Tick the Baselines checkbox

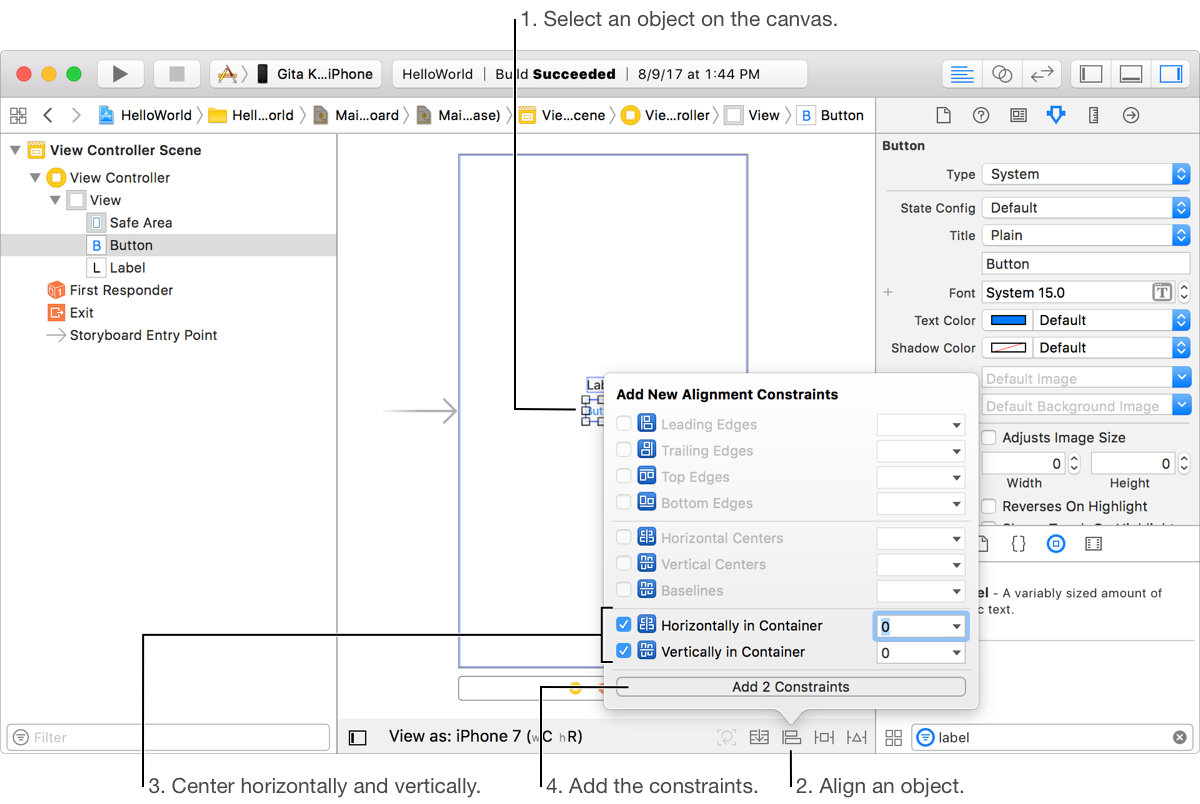pos(624,590)
